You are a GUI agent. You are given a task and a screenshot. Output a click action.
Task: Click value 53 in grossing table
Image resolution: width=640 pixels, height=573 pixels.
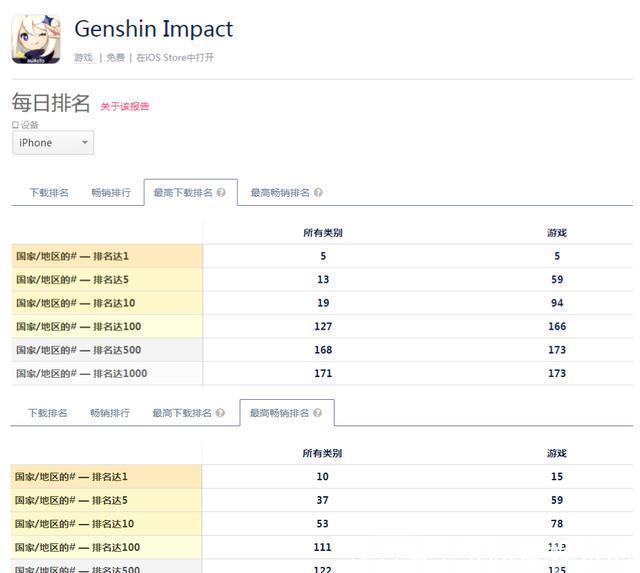pos(322,524)
